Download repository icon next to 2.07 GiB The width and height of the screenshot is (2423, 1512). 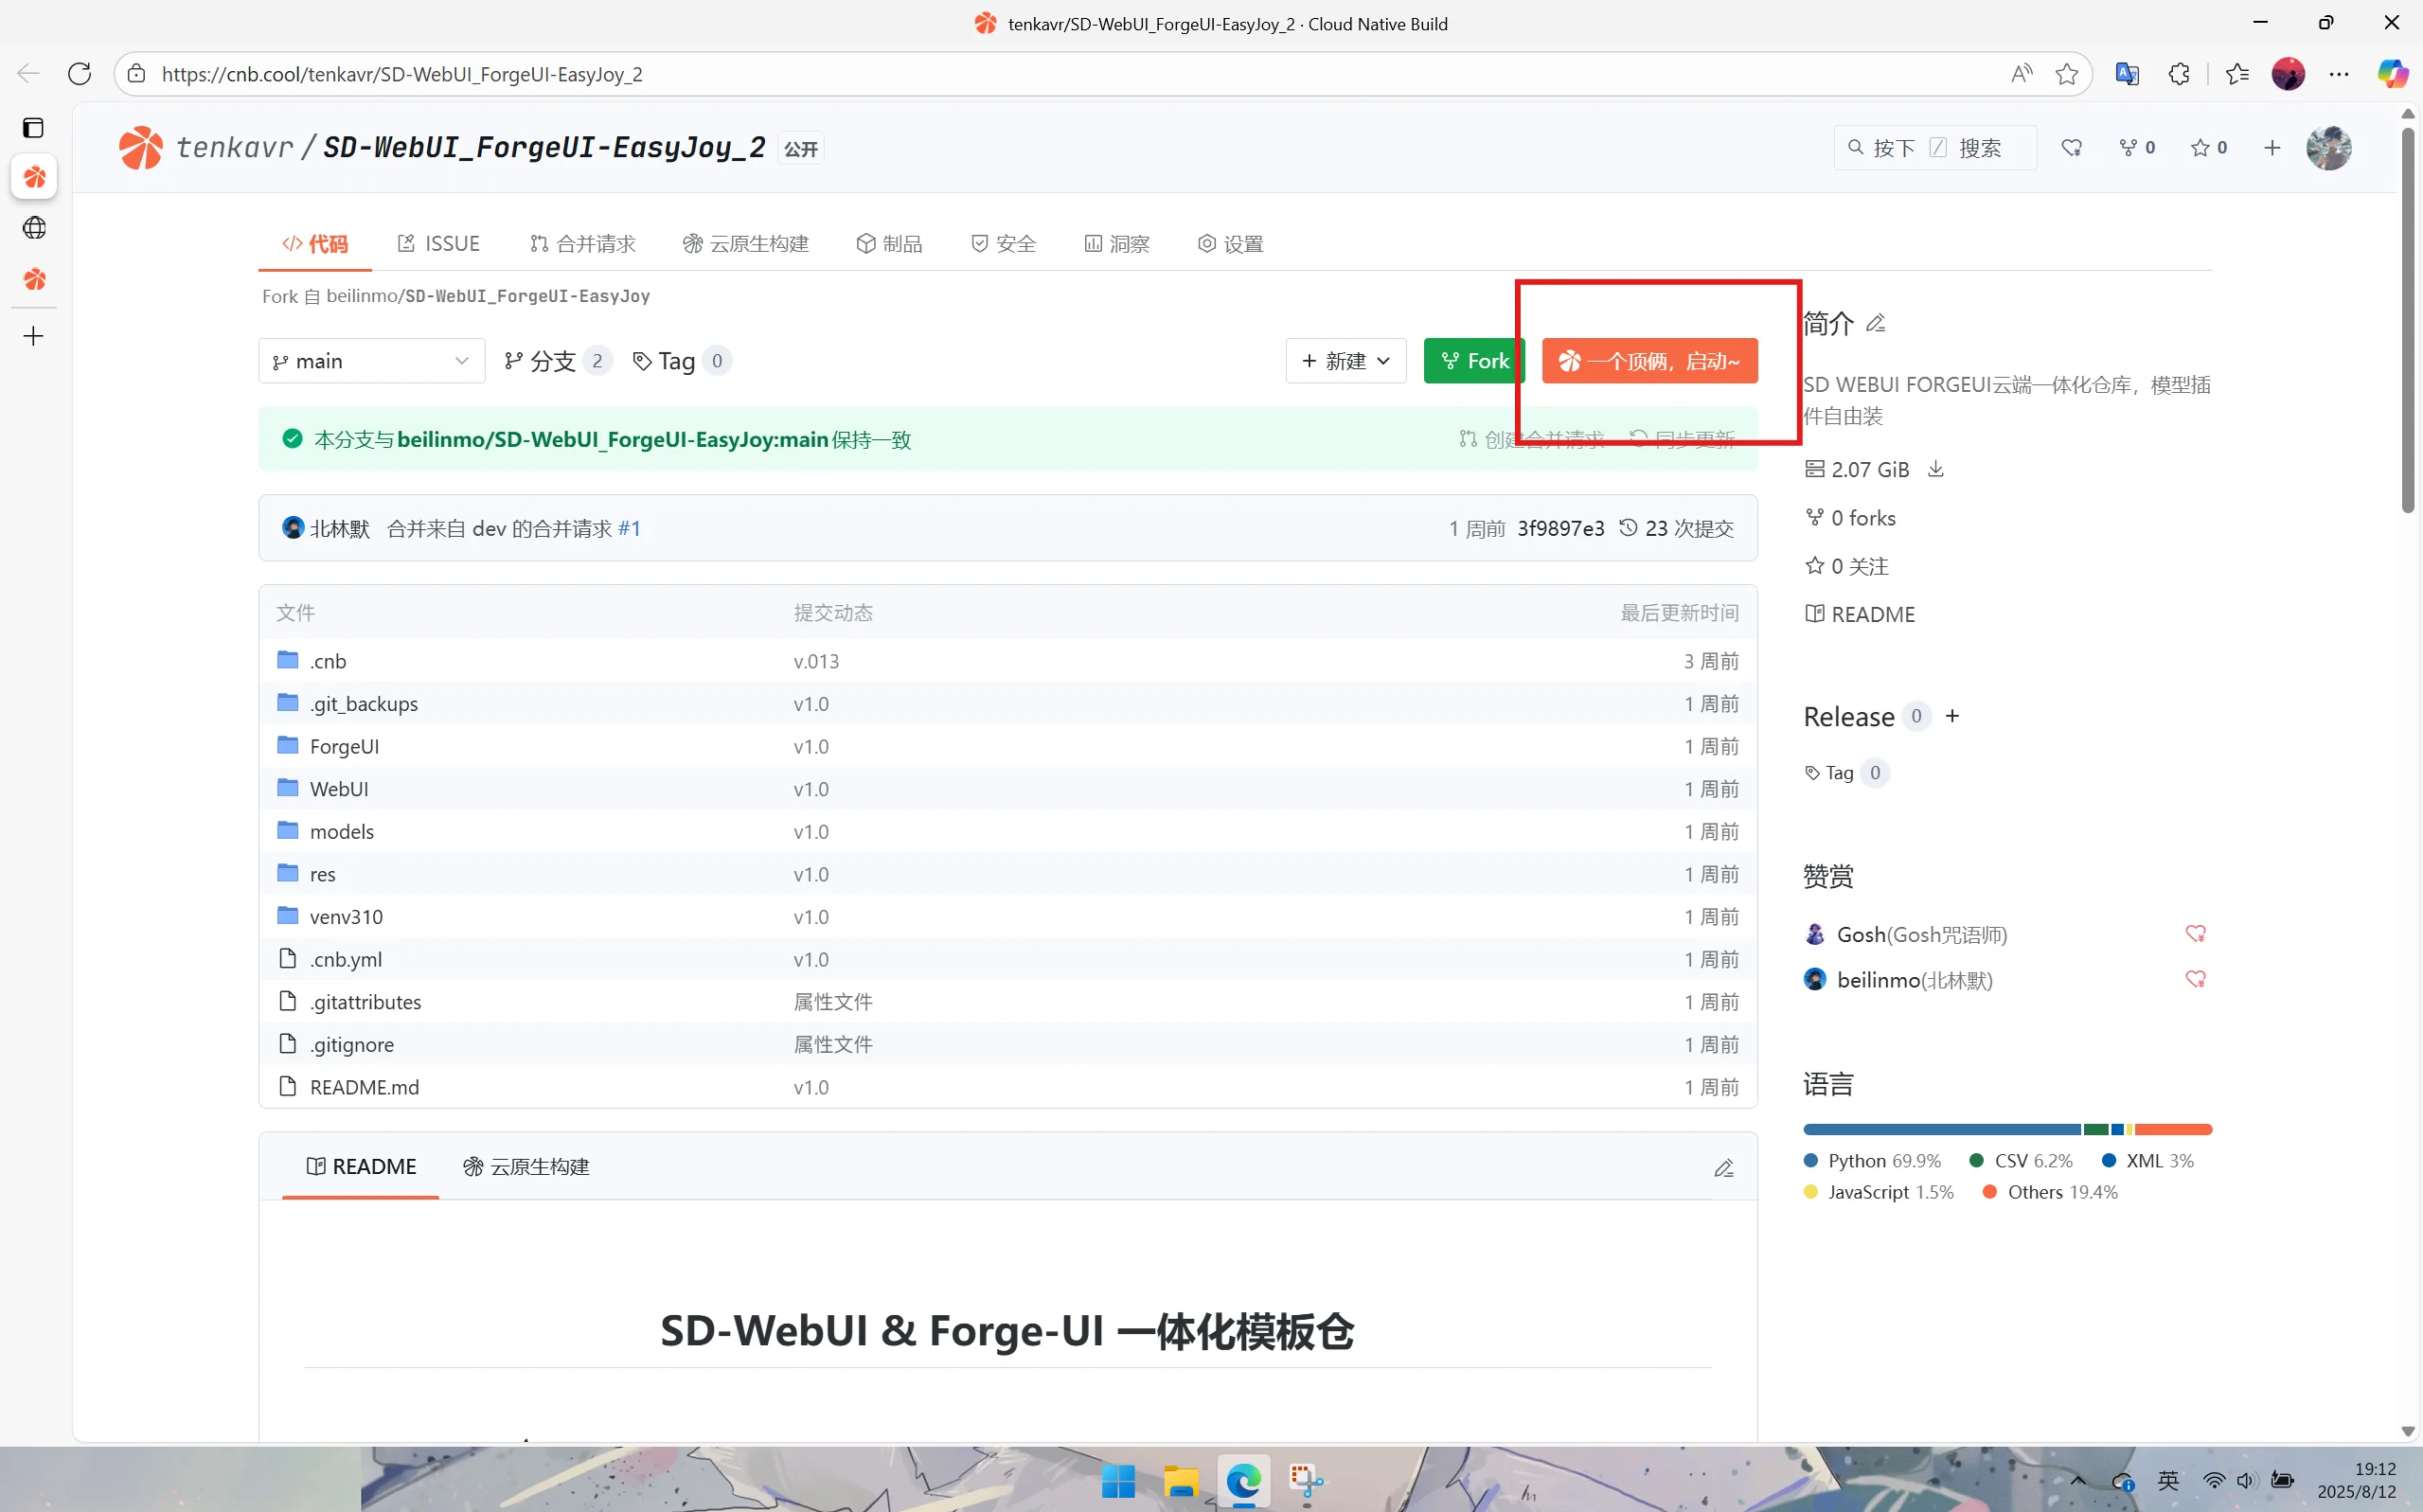tap(1936, 469)
